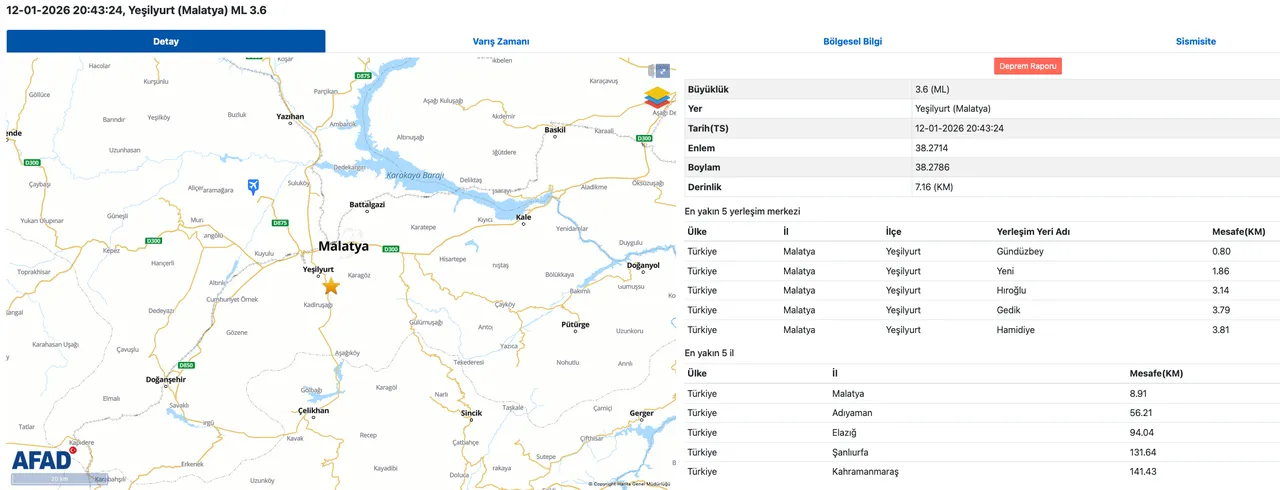Select the date value 12-01-2026 20:43:24 in table
The image size is (1280, 490).
point(959,128)
